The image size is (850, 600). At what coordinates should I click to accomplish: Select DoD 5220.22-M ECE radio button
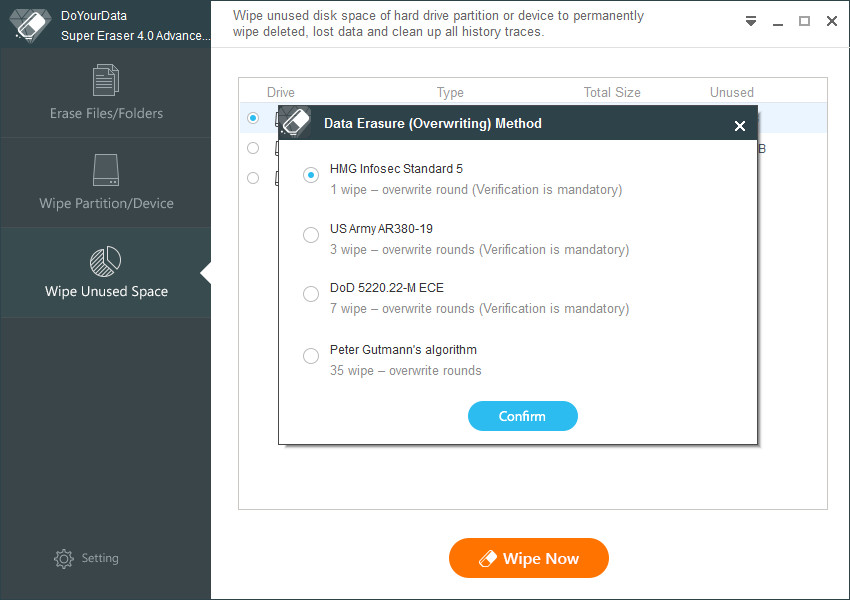(311, 294)
